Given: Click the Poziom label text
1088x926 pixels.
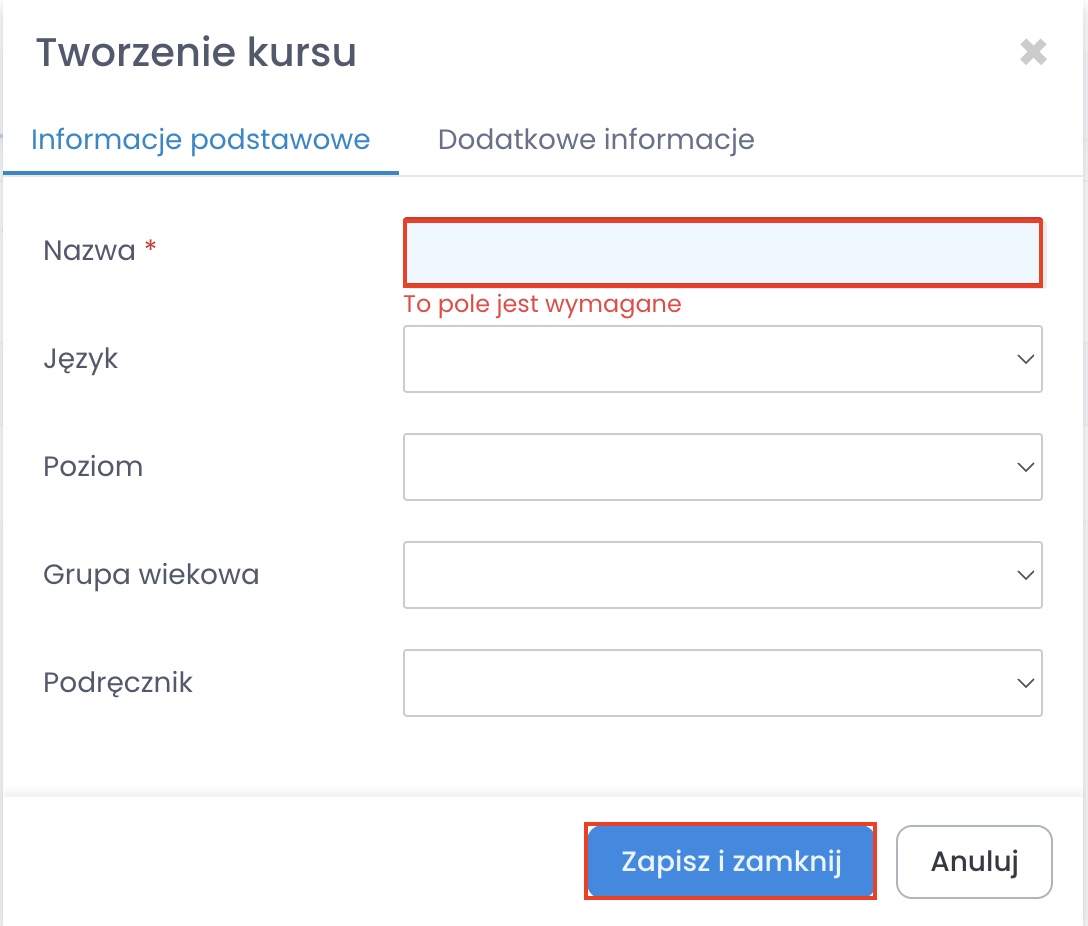Looking at the screenshot, I should coord(93,466).
